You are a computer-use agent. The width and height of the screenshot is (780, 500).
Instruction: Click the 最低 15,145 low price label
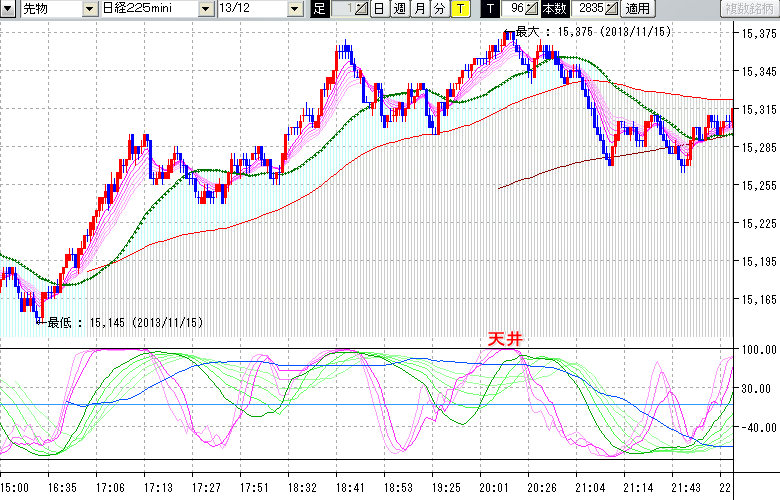pos(125,322)
